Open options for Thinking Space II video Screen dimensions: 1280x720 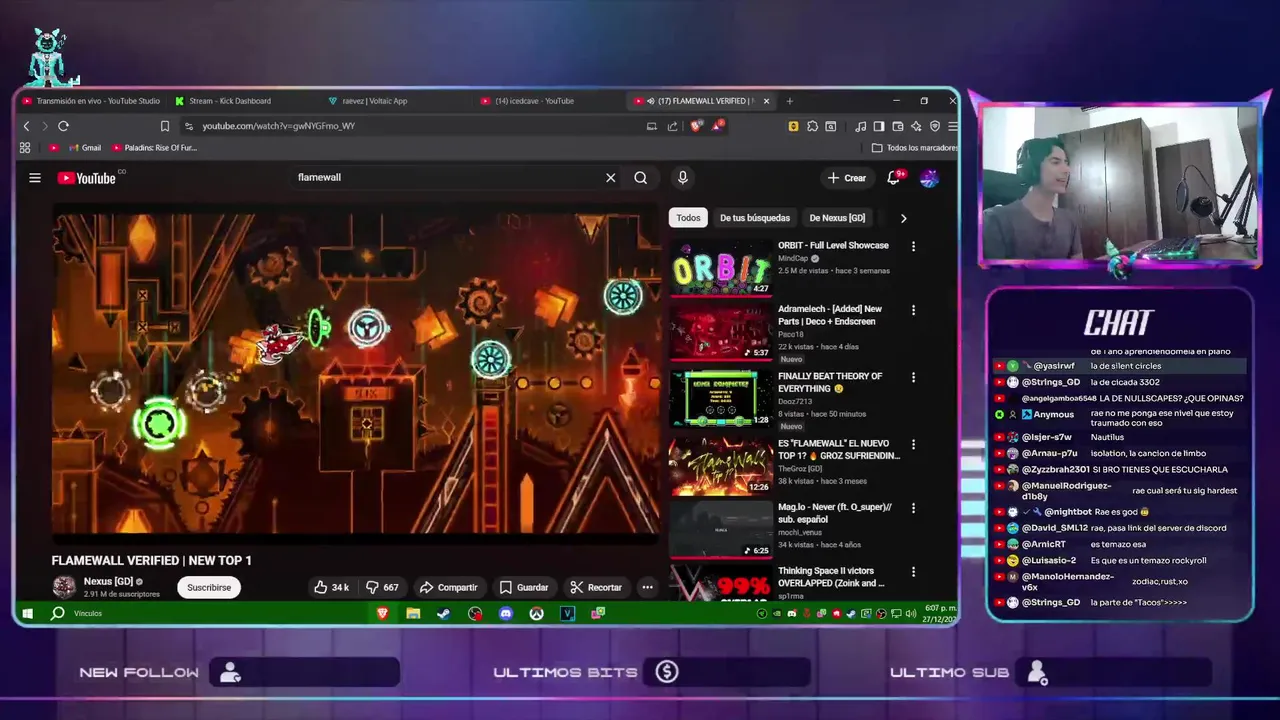pyautogui.click(x=913, y=572)
